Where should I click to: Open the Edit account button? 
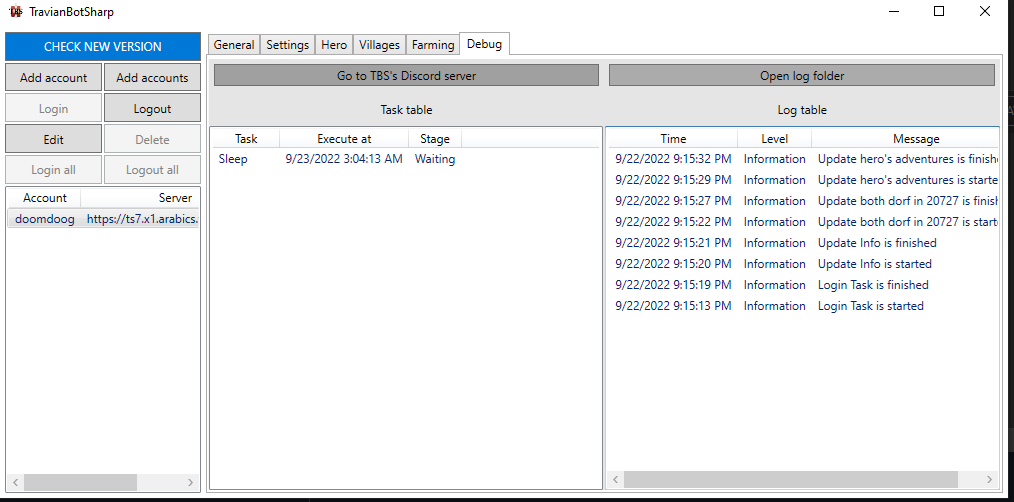point(54,140)
